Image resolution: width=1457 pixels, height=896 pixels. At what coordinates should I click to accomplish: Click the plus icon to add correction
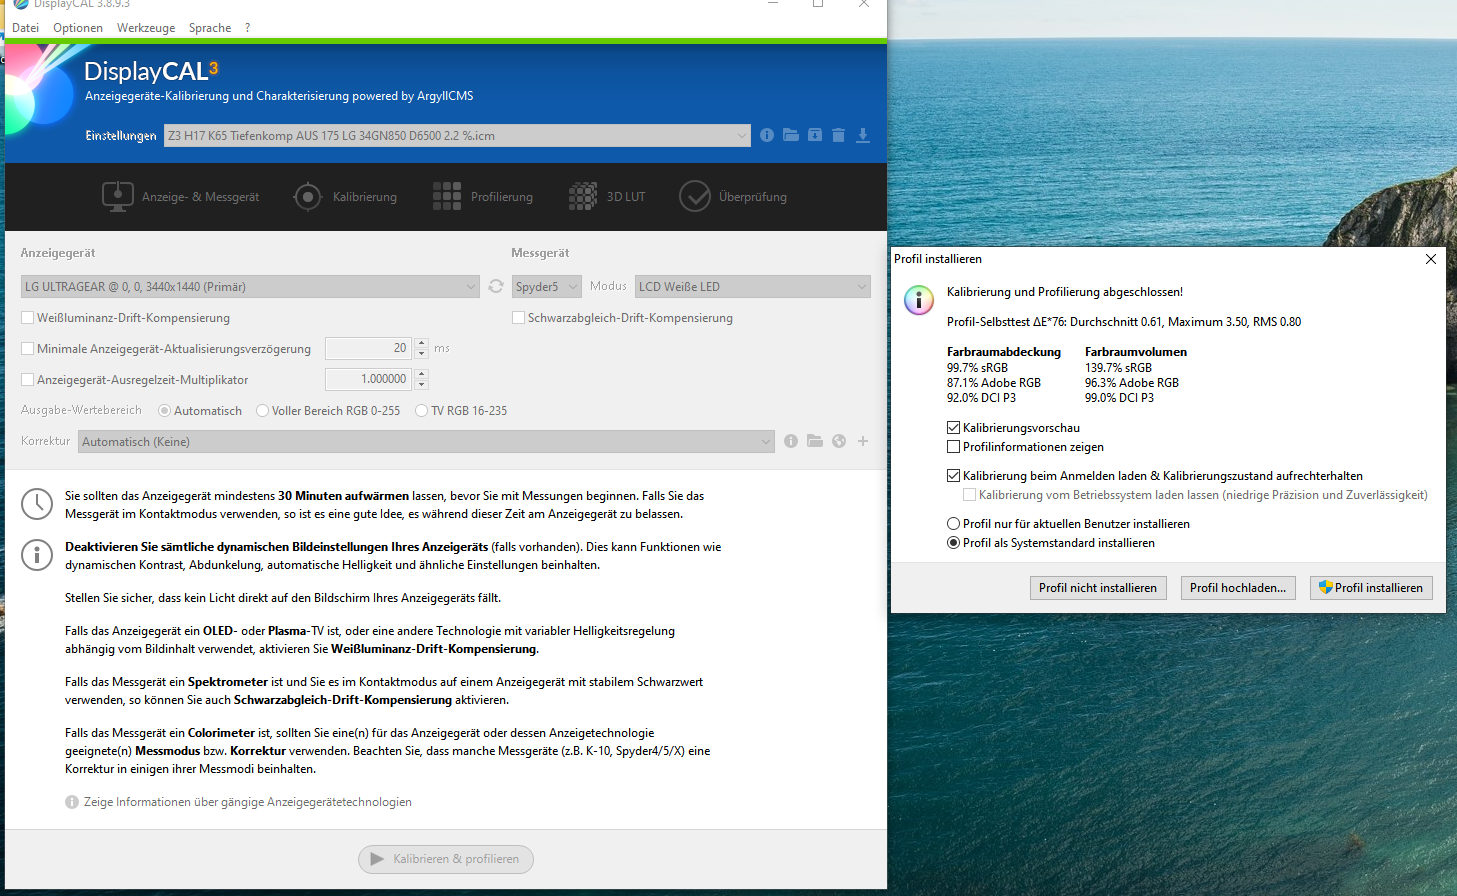863,441
